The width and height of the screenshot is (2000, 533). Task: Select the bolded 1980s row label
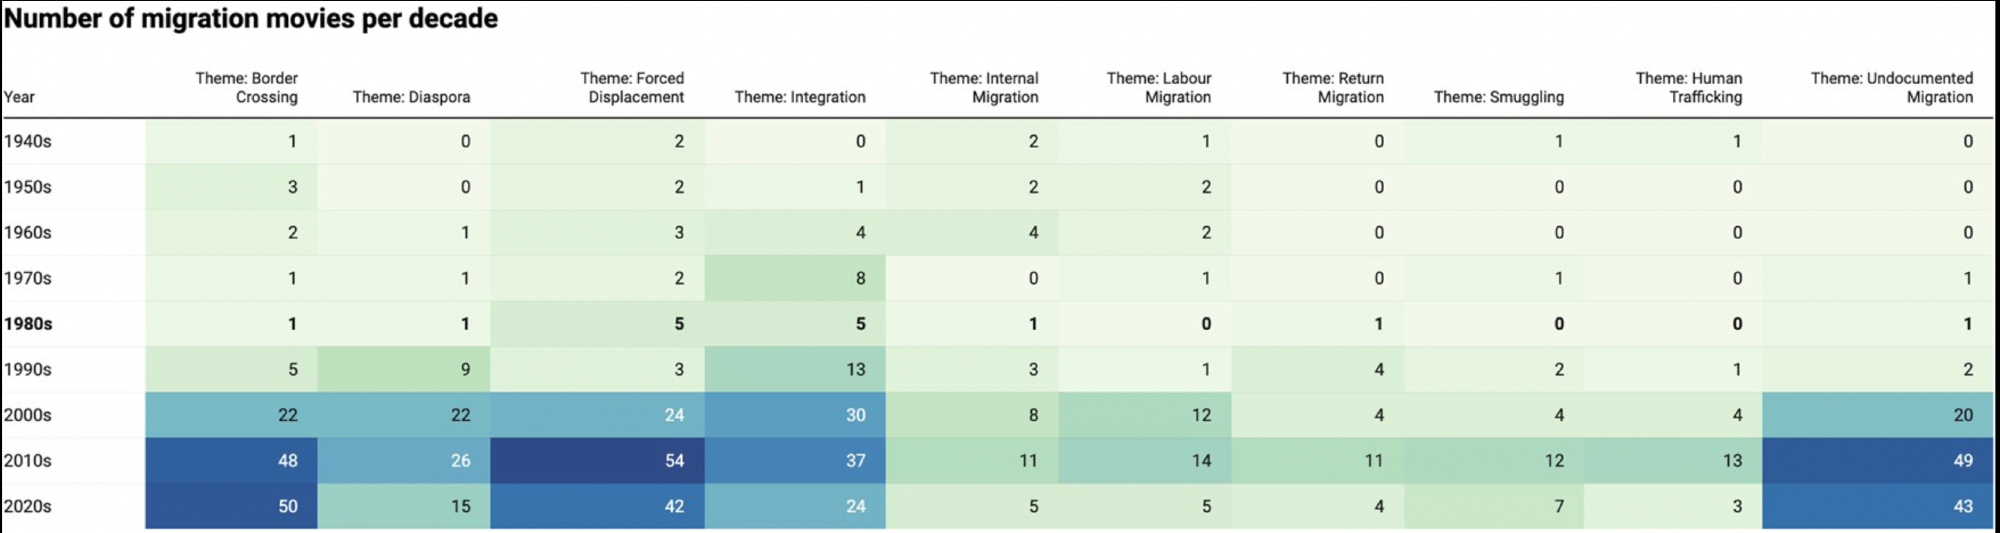click(x=28, y=324)
